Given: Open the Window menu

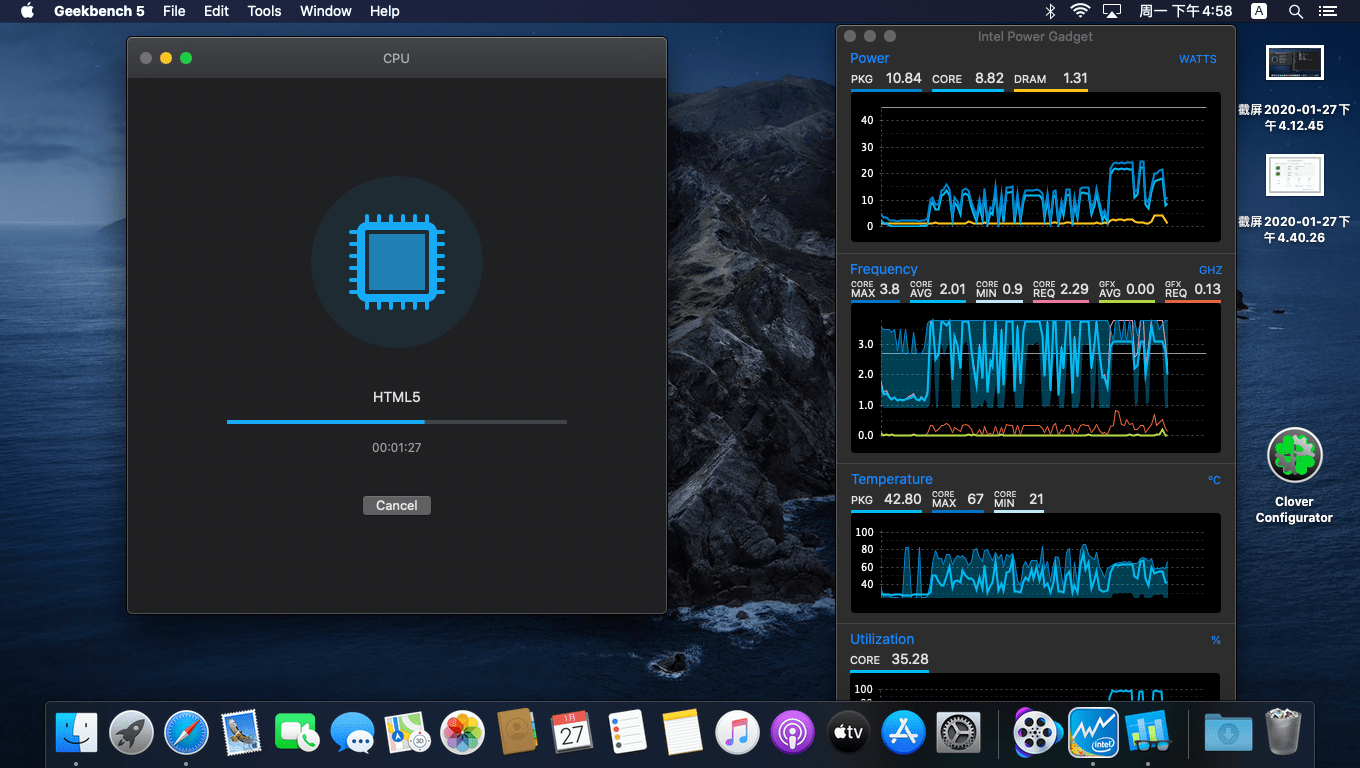Looking at the screenshot, I should 325,11.
